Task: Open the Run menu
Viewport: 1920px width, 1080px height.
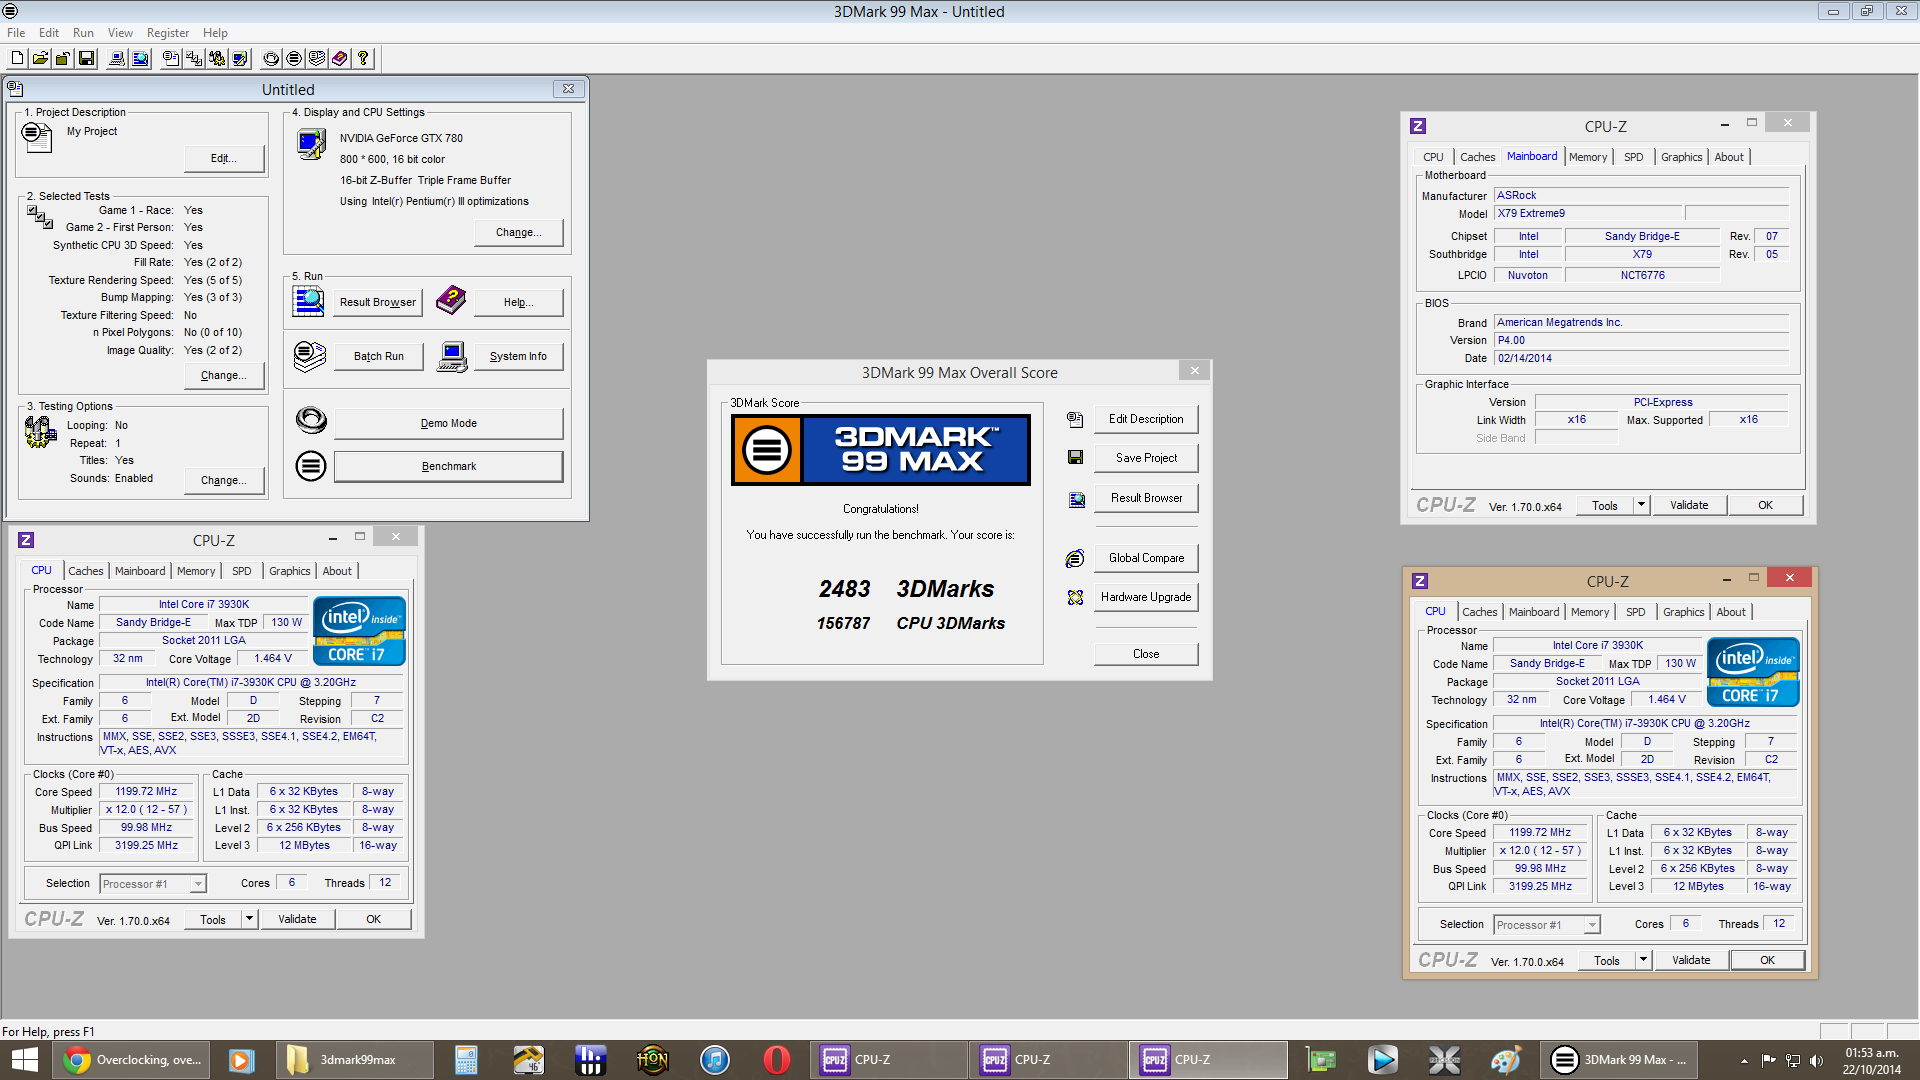Action: point(83,33)
